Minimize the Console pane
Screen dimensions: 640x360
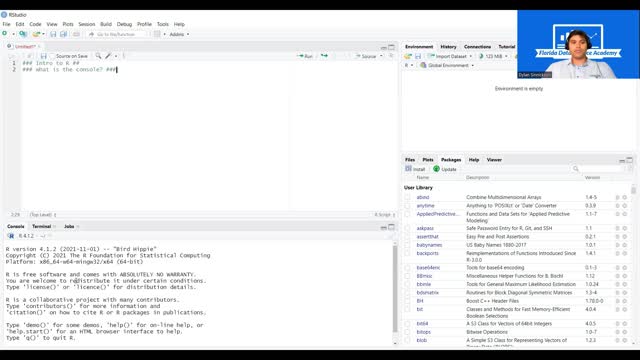pos(384,227)
